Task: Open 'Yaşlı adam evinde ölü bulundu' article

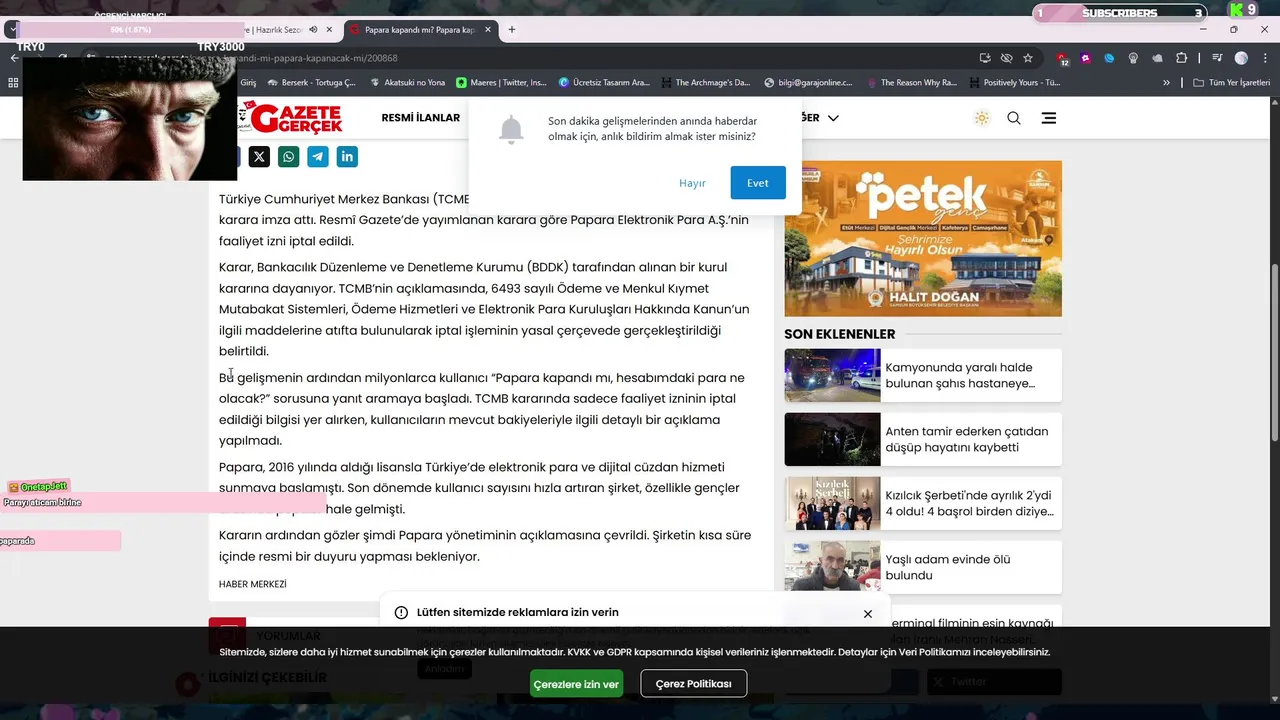Action: pos(948,567)
